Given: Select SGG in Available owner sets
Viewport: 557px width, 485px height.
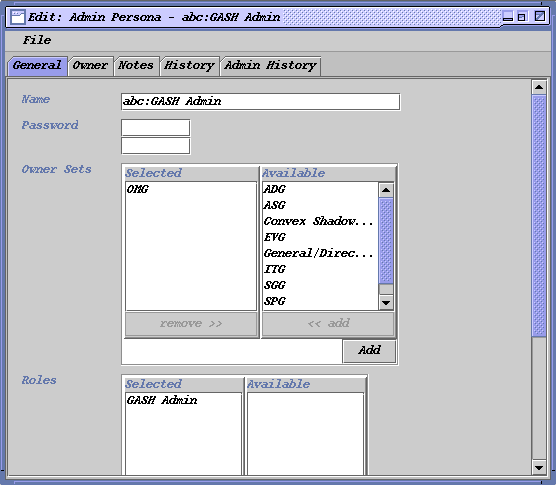Looking at the screenshot, I should tap(320, 285).
